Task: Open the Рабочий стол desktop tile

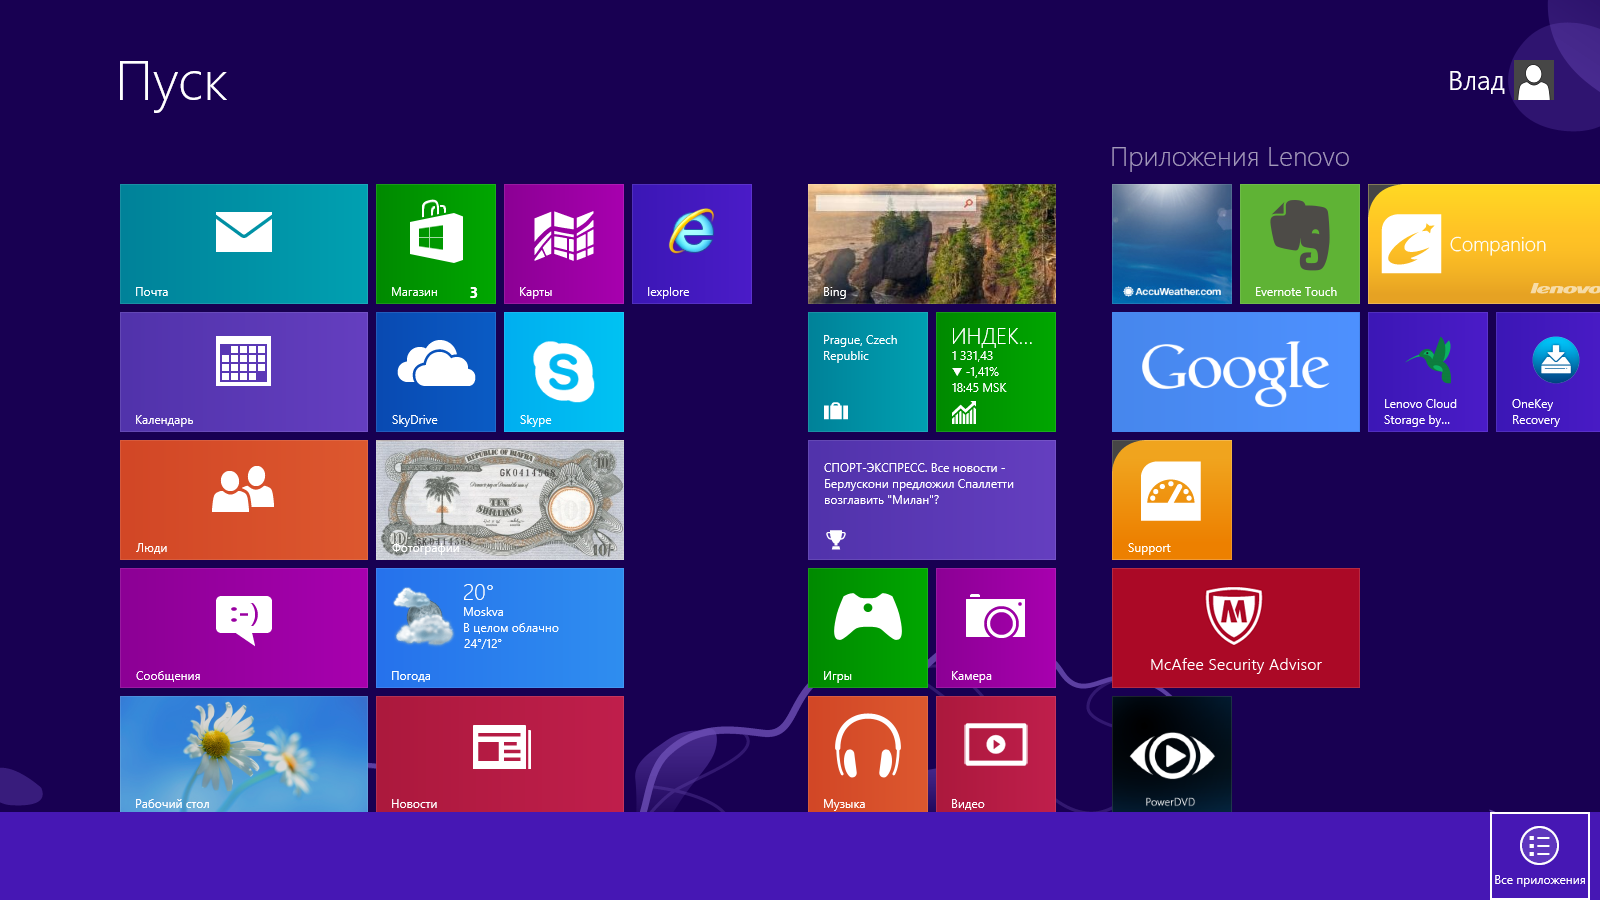Action: (244, 754)
